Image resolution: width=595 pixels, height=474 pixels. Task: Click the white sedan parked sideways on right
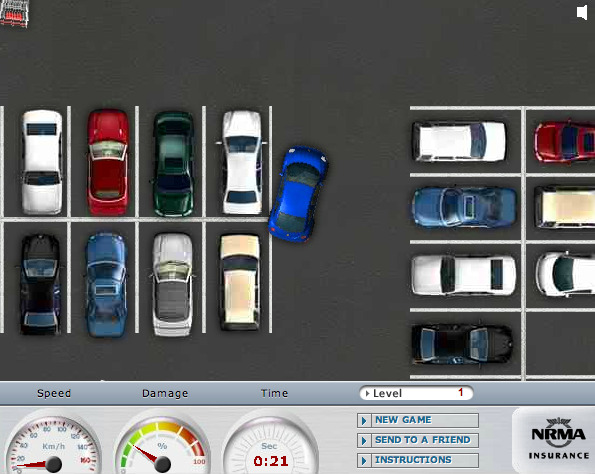[464, 275]
